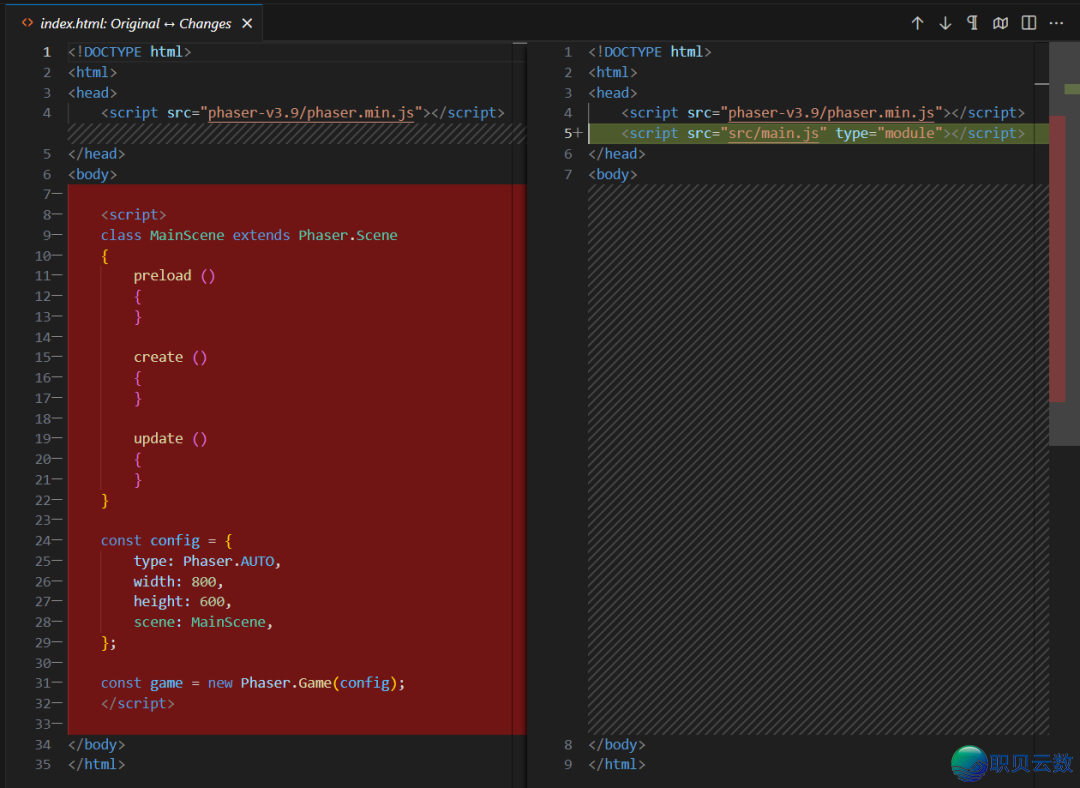
Task: Go to next change with down arrow
Action: click(x=945, y=23)
